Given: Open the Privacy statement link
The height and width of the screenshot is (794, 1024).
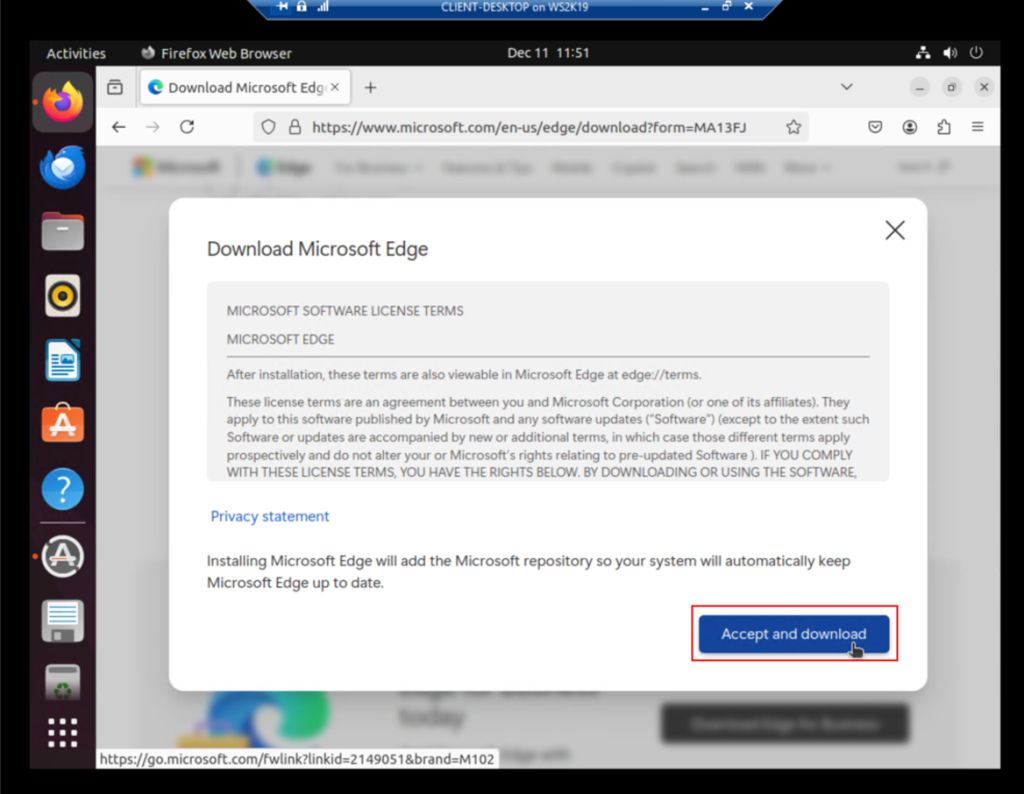Looking at the screenshot, I should [270, 516].
